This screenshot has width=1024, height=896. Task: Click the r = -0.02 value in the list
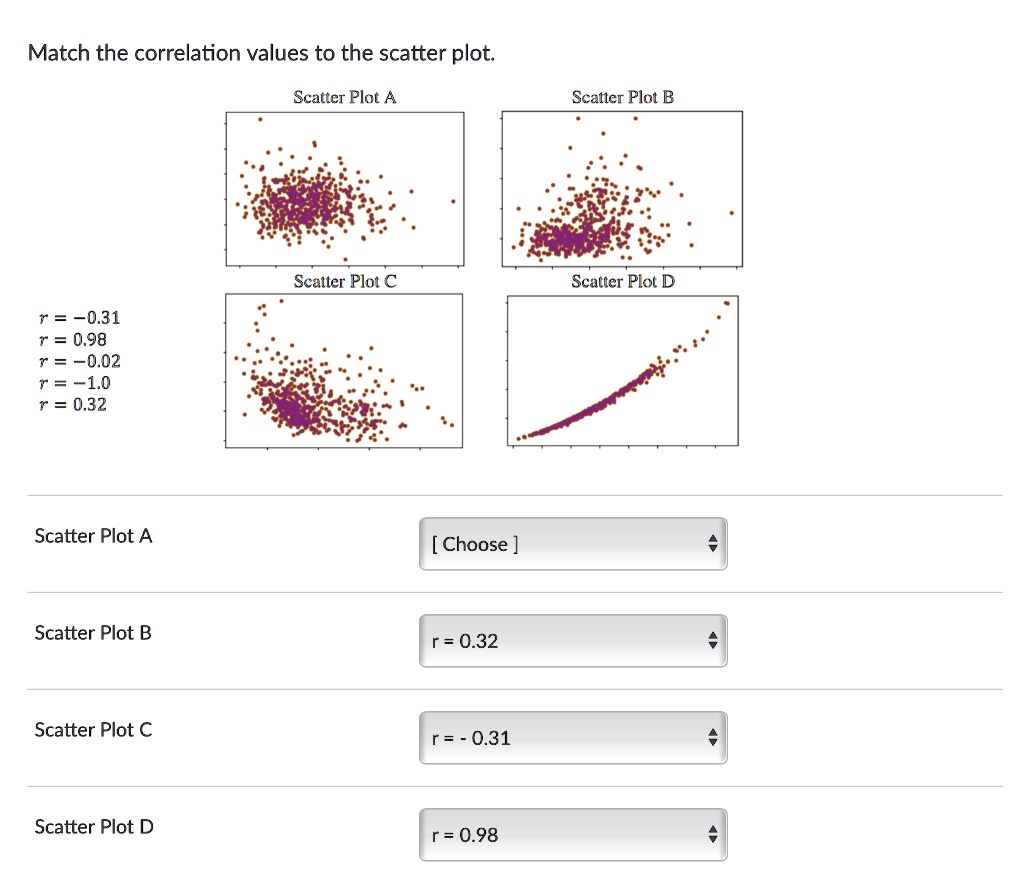[x=79, y=361]
